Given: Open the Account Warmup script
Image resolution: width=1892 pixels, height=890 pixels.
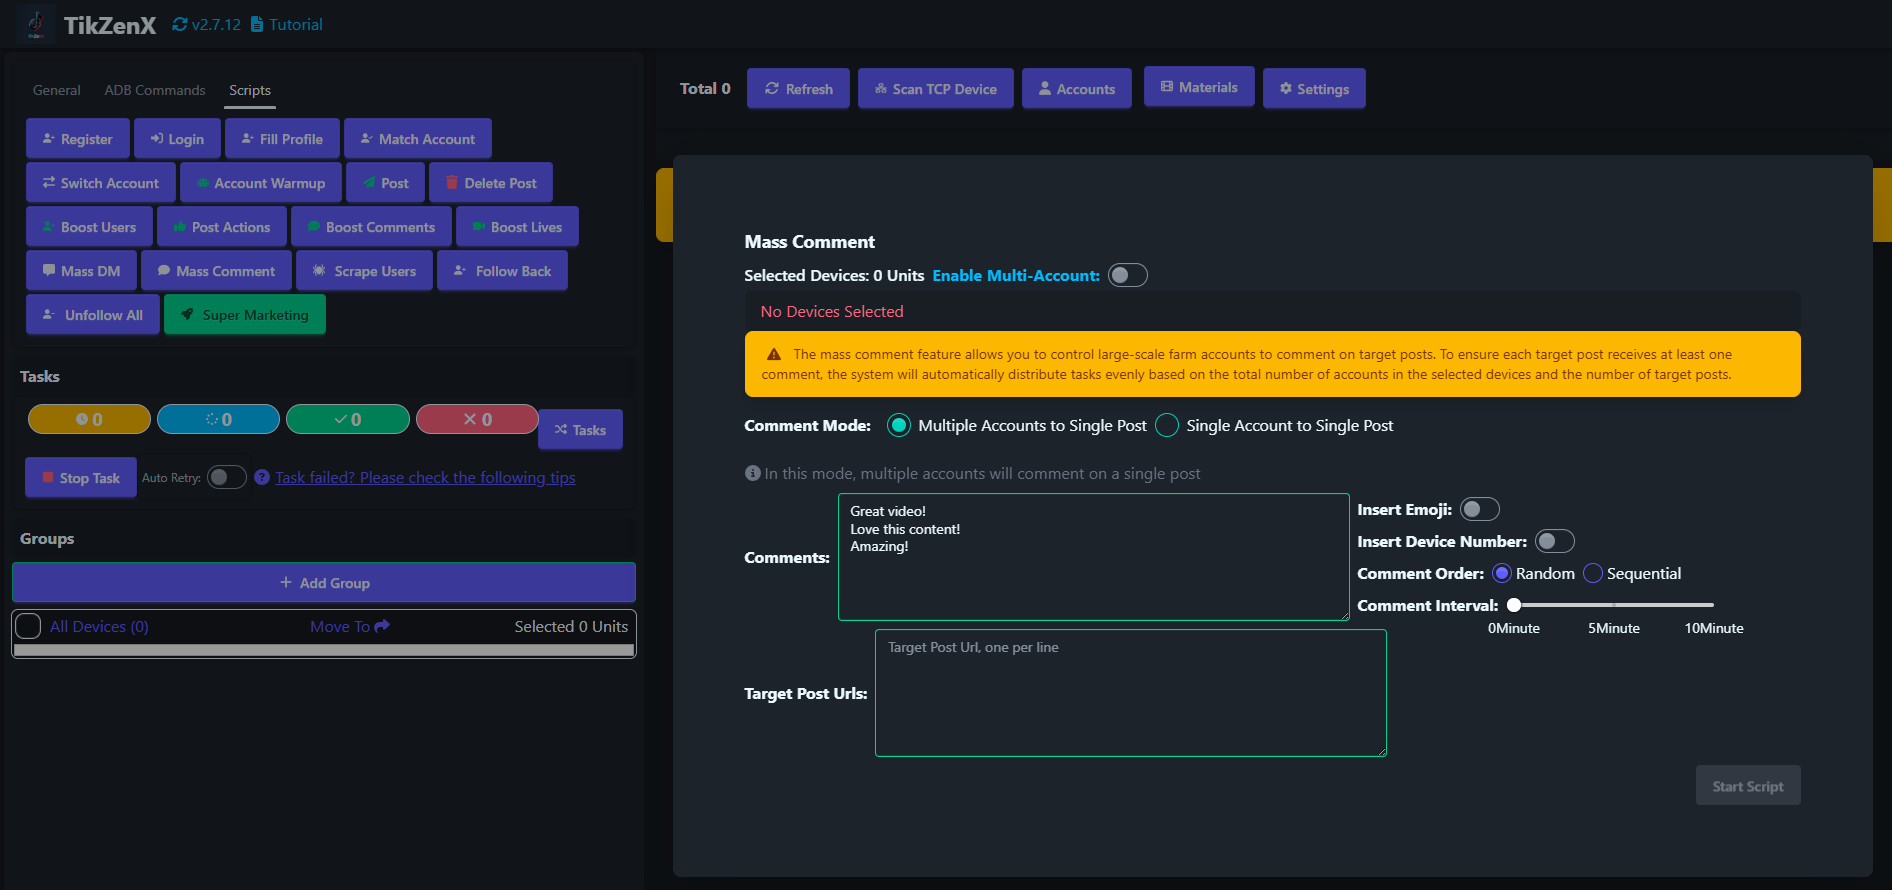Looking at the screenshot, I should click(x=261, y=183).
